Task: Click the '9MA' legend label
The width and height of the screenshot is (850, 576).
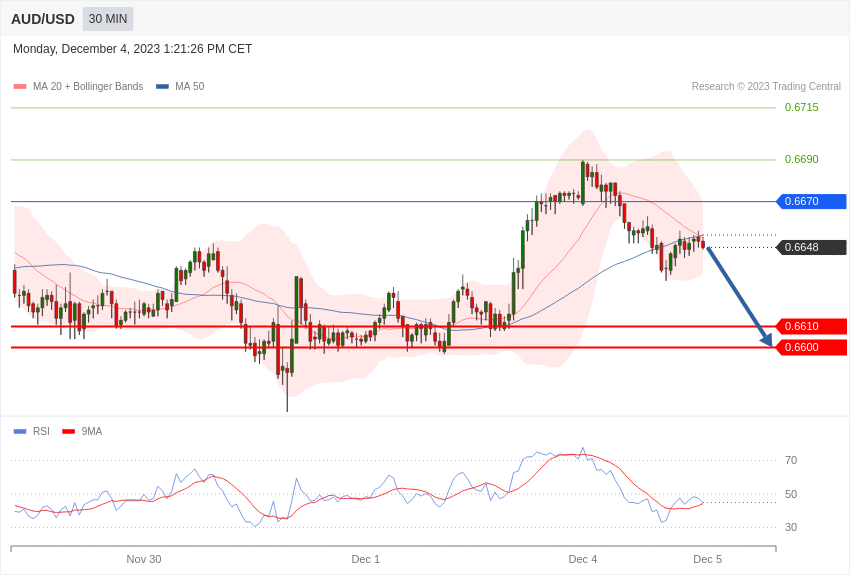Action: 92,431
